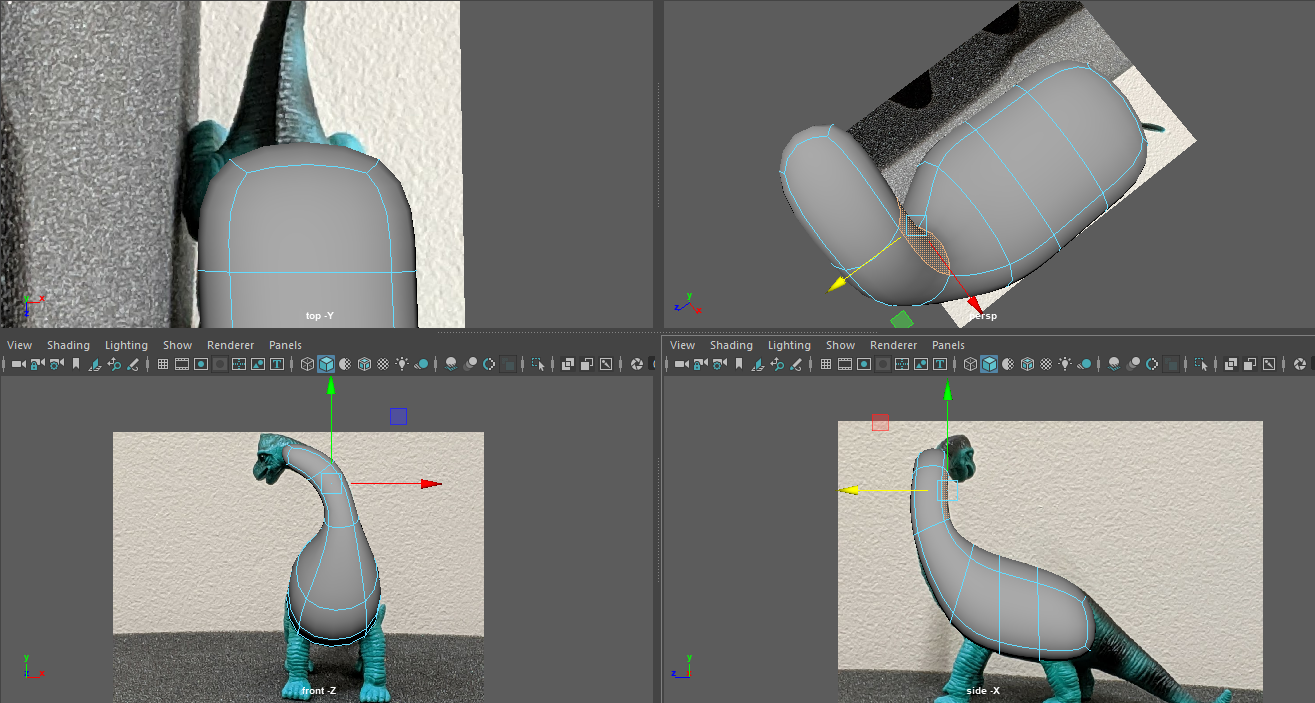
Task: Click blue square manipulator handle in front view
Action: 398,417
